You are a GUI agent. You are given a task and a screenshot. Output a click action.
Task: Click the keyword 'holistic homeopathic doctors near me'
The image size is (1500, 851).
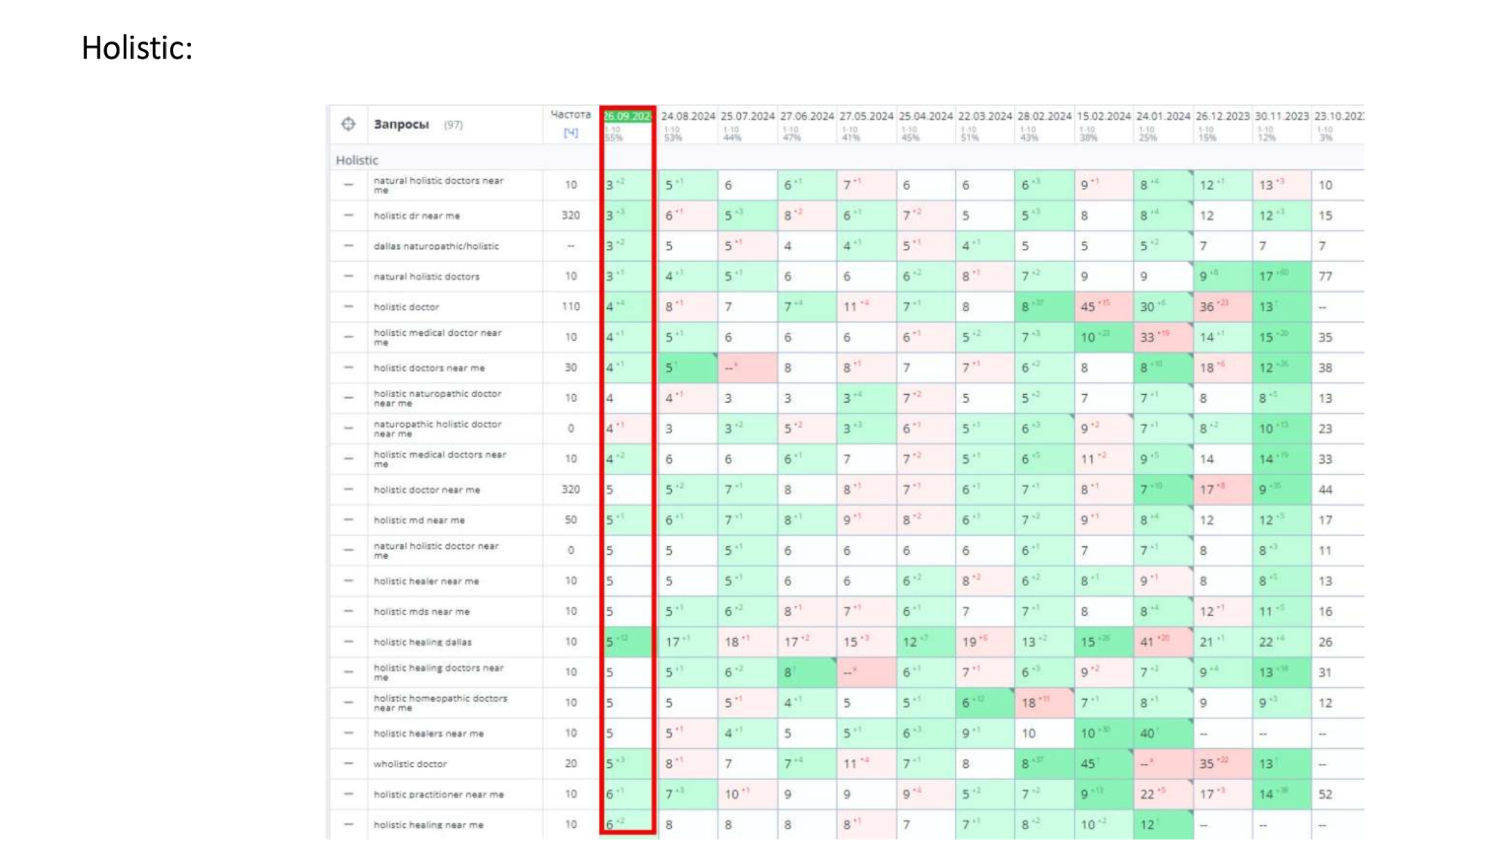(x=440, y=703)
